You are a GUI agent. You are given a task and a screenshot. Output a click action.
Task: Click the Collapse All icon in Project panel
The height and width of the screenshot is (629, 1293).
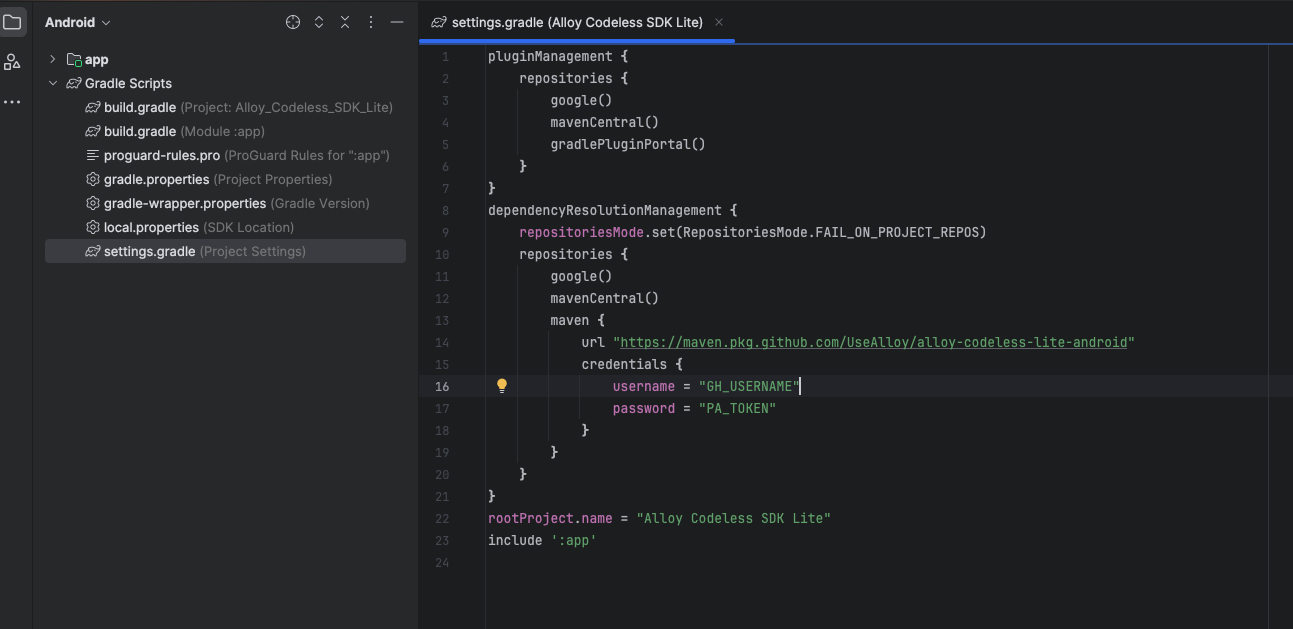pos(345,22)
